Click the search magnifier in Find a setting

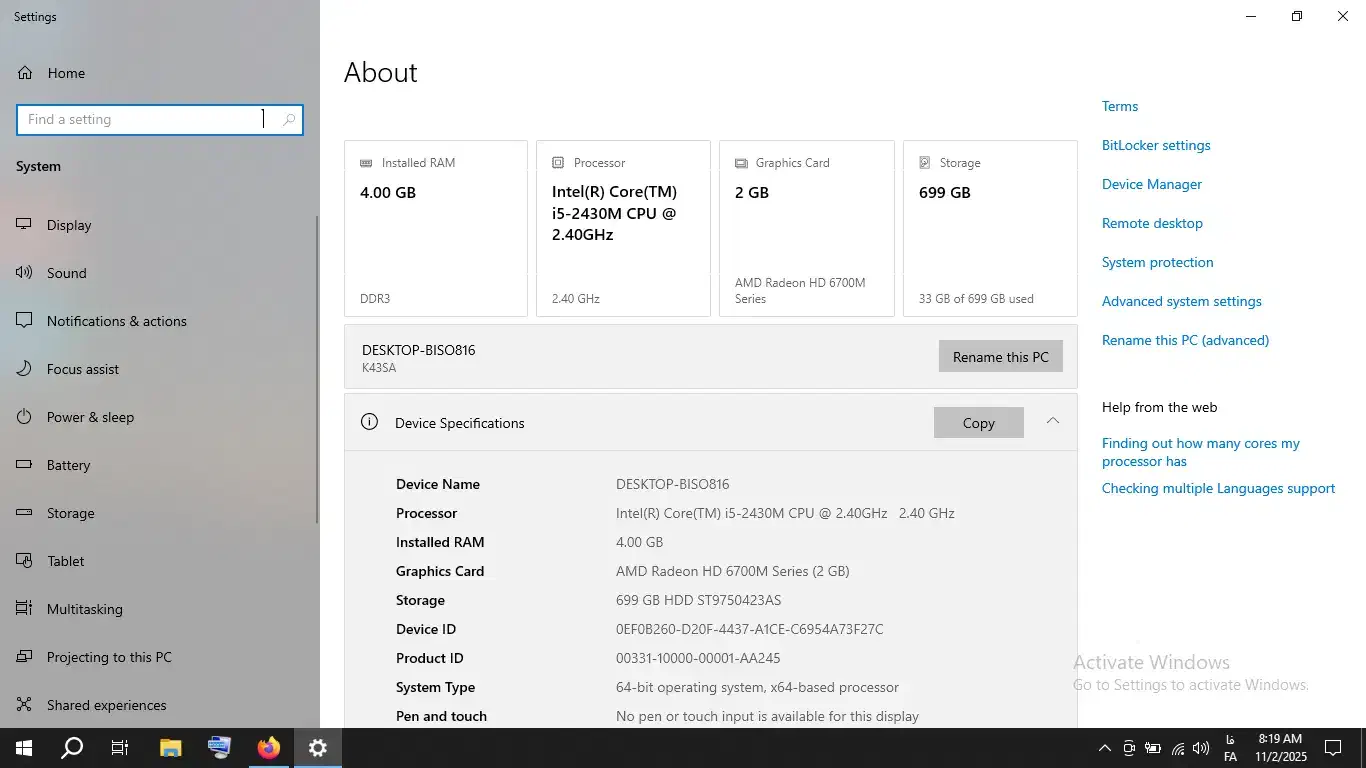coord(289,120)
